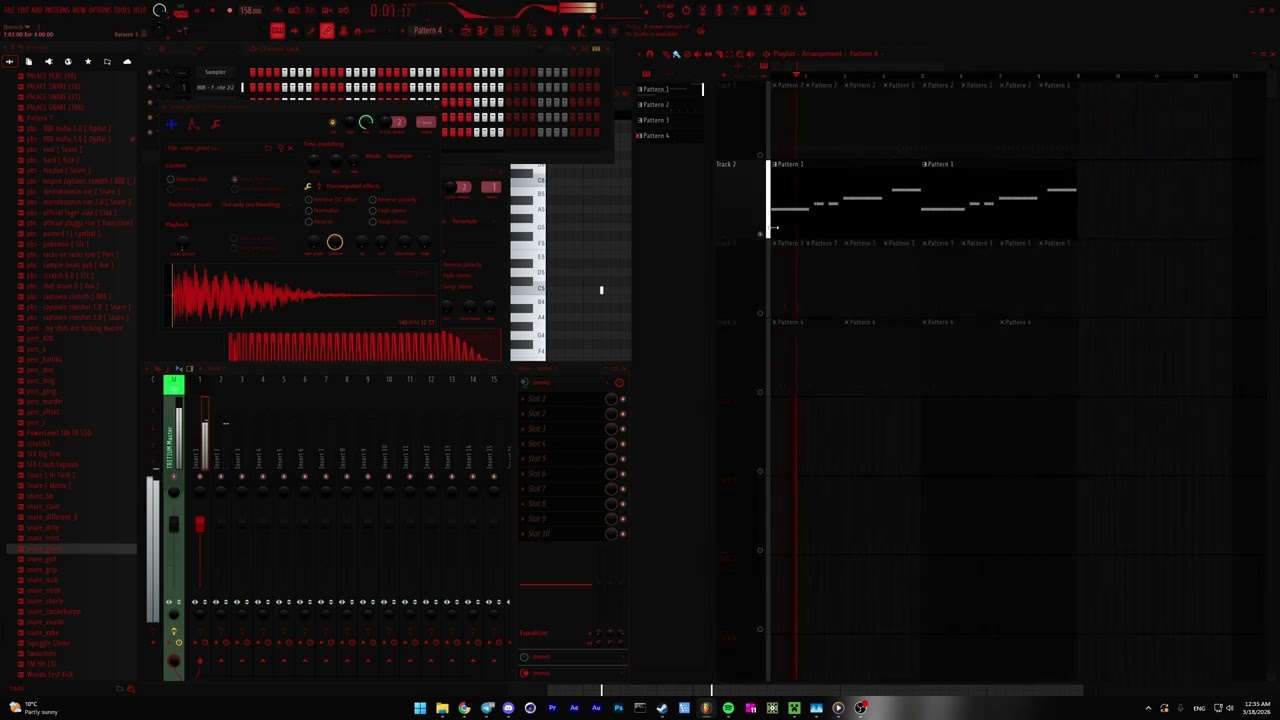Open the blue plus sampler settings tab
This screenshot has height=720, width=1280.
[x=172, y=124]
